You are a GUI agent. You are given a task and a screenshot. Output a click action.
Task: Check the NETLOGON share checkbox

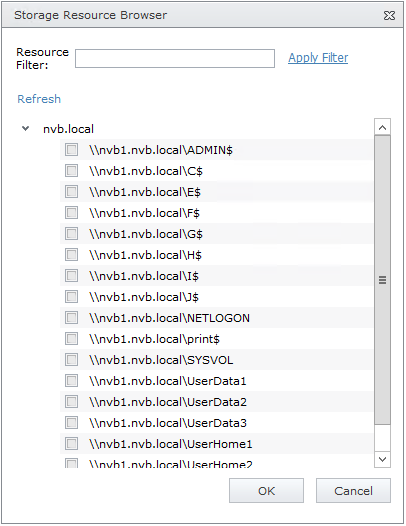tap(71, 318)
